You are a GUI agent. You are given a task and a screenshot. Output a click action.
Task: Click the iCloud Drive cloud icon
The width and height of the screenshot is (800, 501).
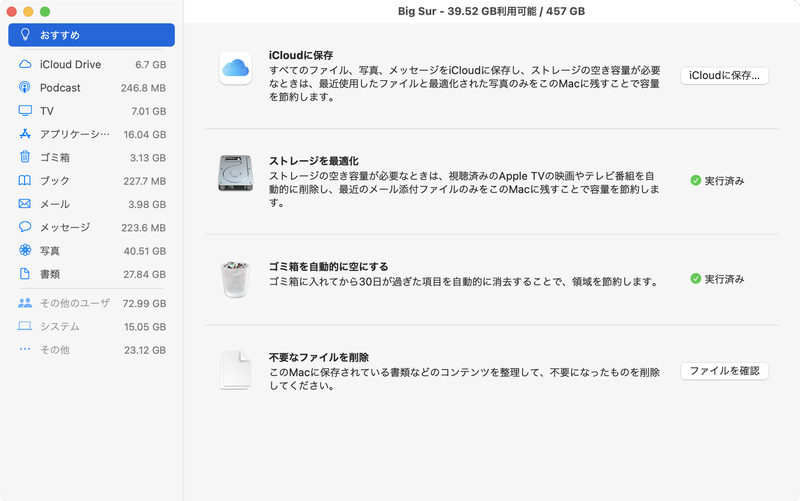24,64
